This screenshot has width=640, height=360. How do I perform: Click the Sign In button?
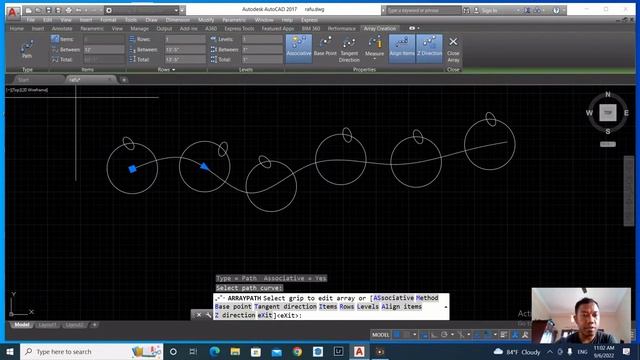pyautogui.click(x=486, y=11)
